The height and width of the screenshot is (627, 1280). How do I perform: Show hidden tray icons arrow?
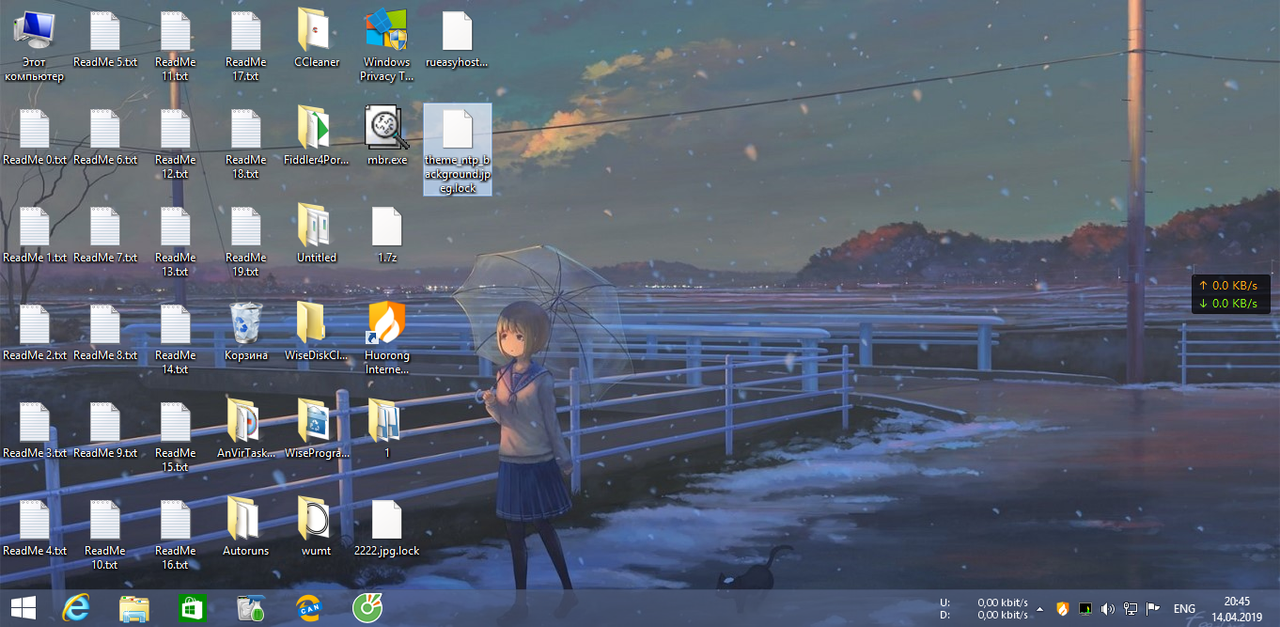(x=1040, y=609)
